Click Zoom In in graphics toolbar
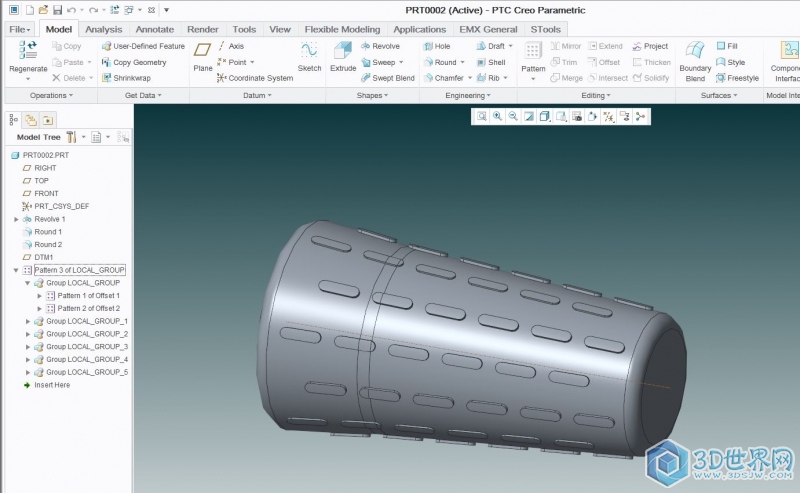The width and height of the screenshot is (800, 493). (x=497, y=116)
